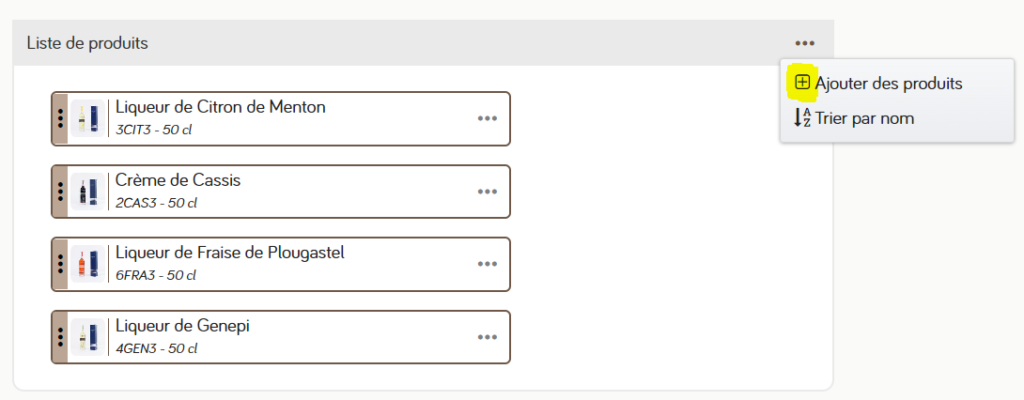Click the Crème de Cassis bottle thumbnail

click(88, 192)
